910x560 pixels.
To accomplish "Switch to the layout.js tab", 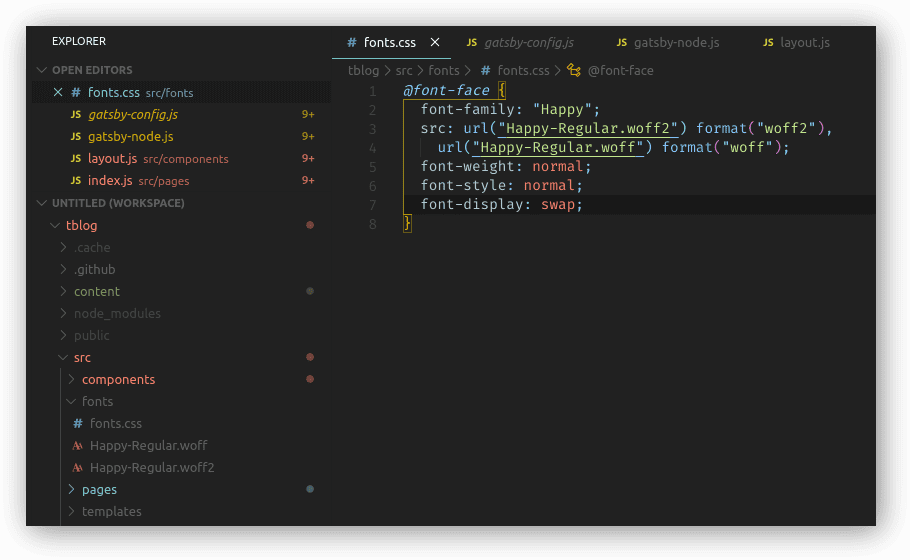I will coord(804,43).
